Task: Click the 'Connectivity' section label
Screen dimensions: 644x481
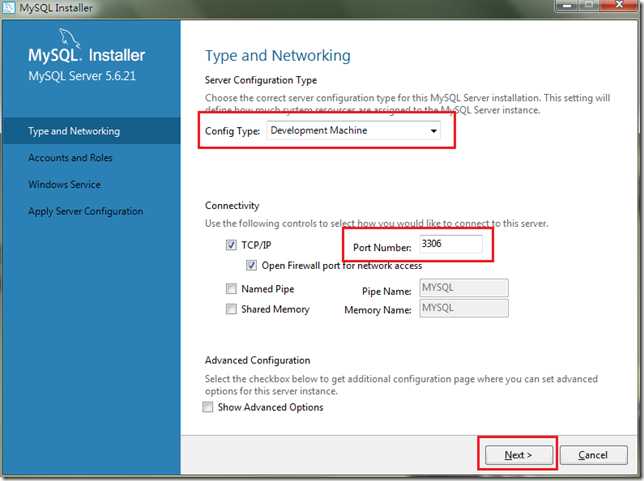Action: coord(232,205)
